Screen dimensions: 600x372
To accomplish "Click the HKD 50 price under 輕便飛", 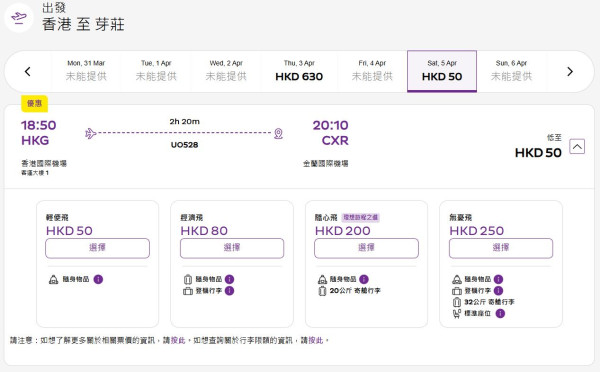I will click(69, 231).
